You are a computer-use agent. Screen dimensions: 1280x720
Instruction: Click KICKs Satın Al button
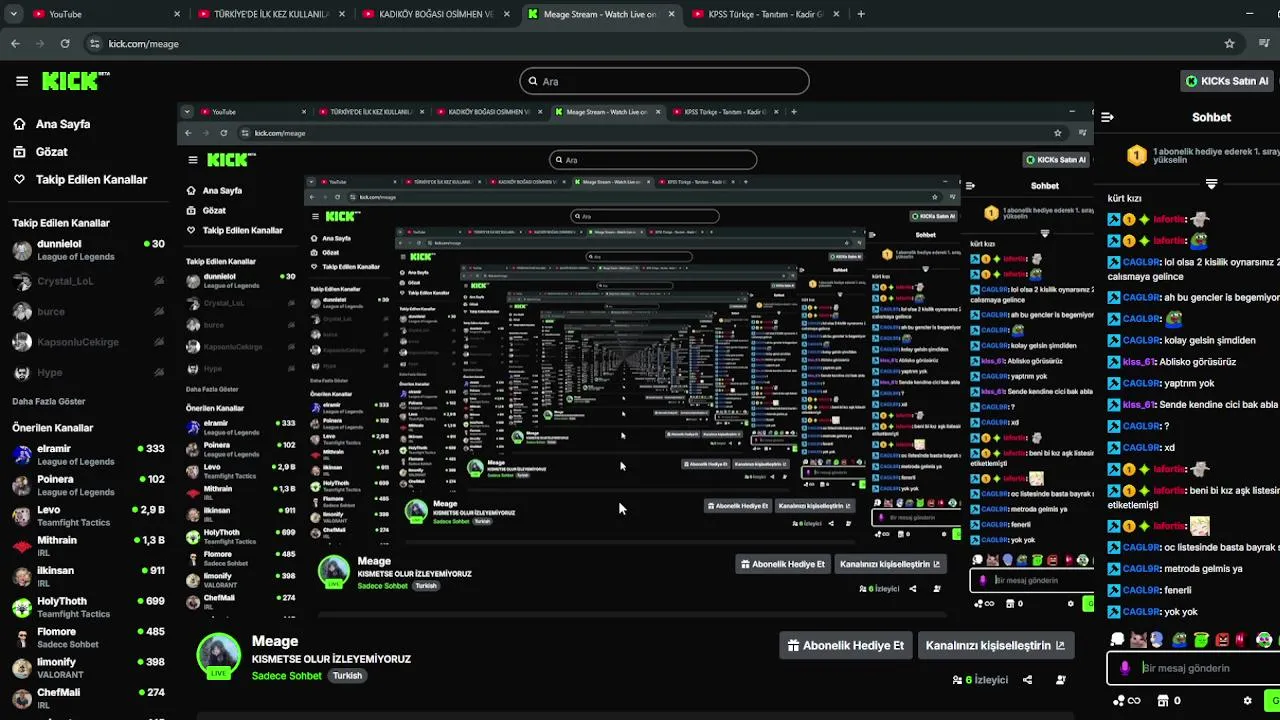(x=1227, y=81)
